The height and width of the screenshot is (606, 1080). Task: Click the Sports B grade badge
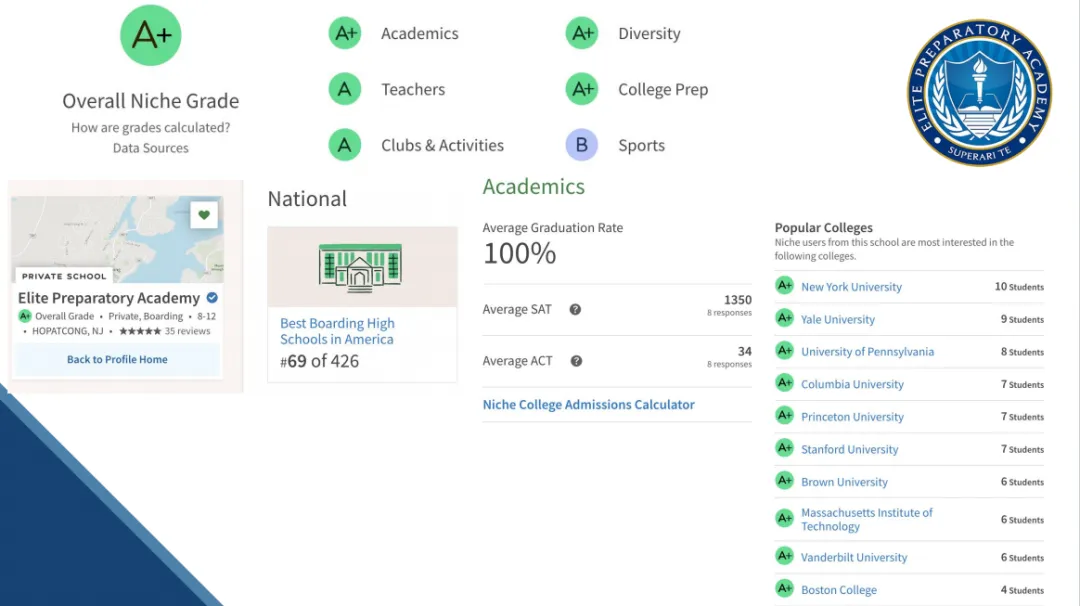582,145
